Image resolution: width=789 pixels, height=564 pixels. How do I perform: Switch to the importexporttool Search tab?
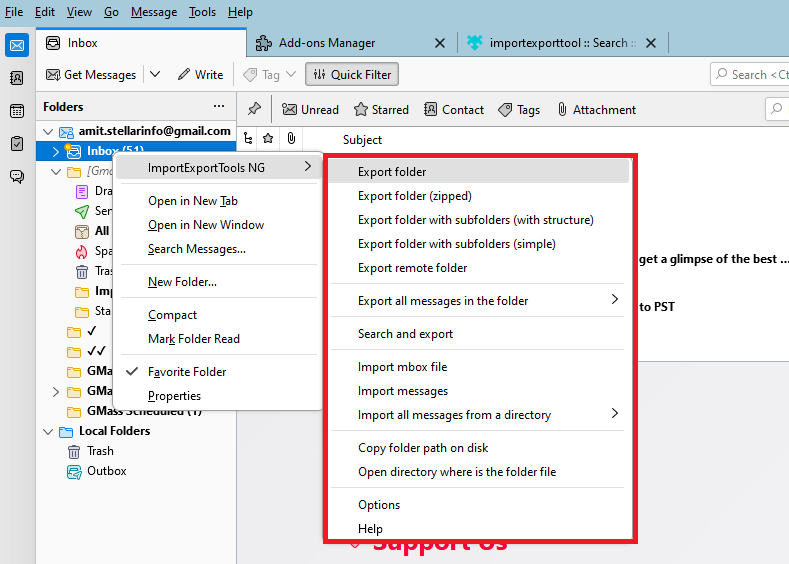(x=551, y=43)
